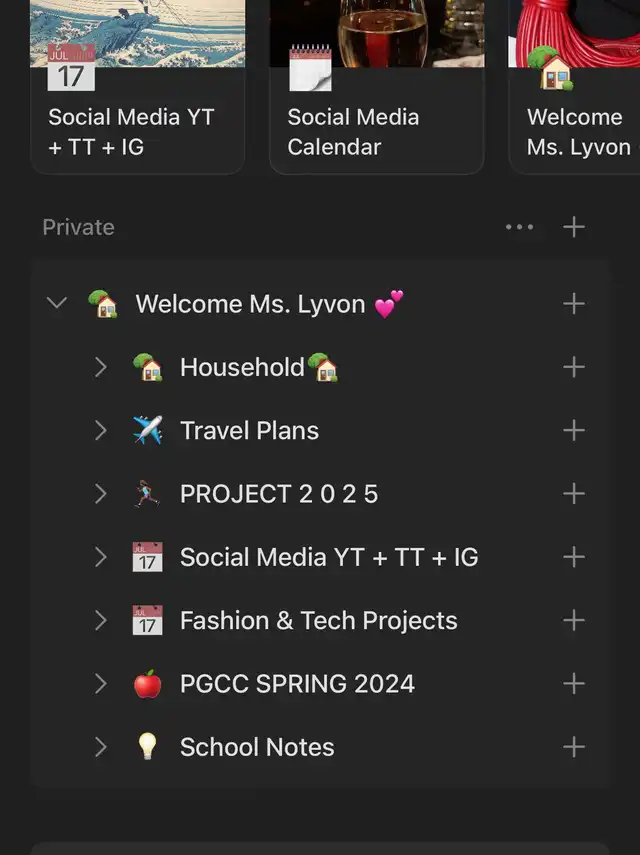Open the Social Media Calendar card
Screen dimensions: 640x855
pyautogui.click(x=377, y=87)
